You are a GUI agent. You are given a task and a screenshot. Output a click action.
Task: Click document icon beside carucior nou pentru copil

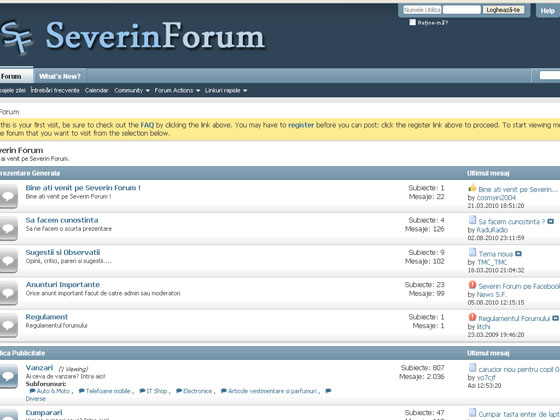tap(472, 368)
